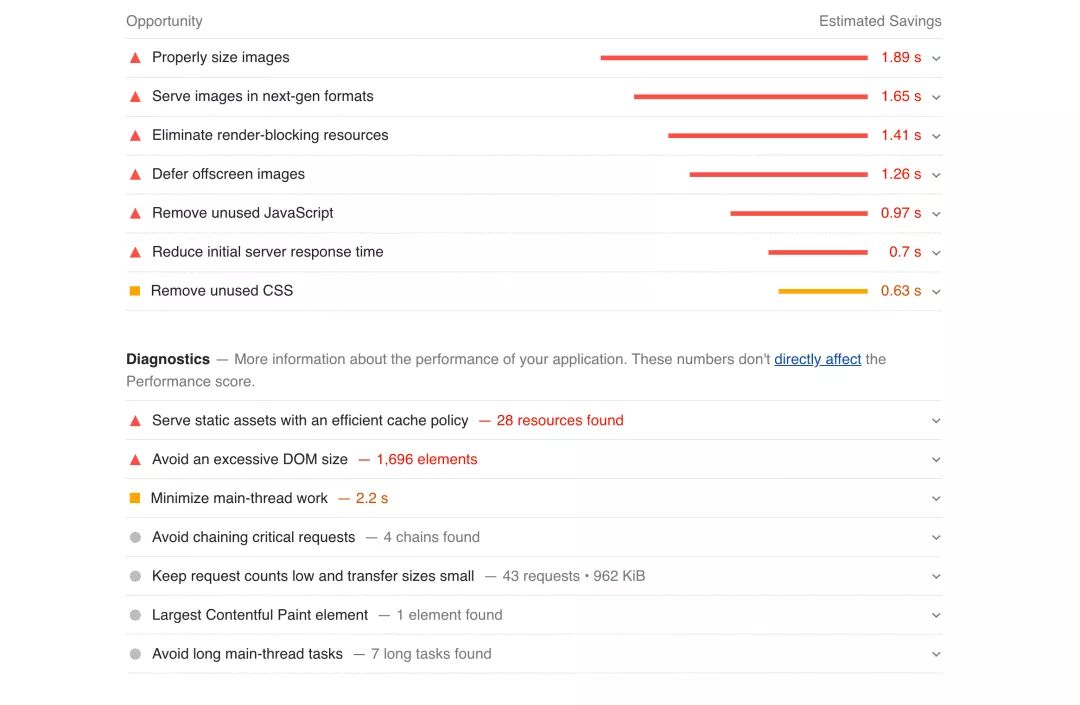Click the Estimated Savings column header
This screenshot has width=1080, height=705.
pyautogui.click(x=880, y=21)
